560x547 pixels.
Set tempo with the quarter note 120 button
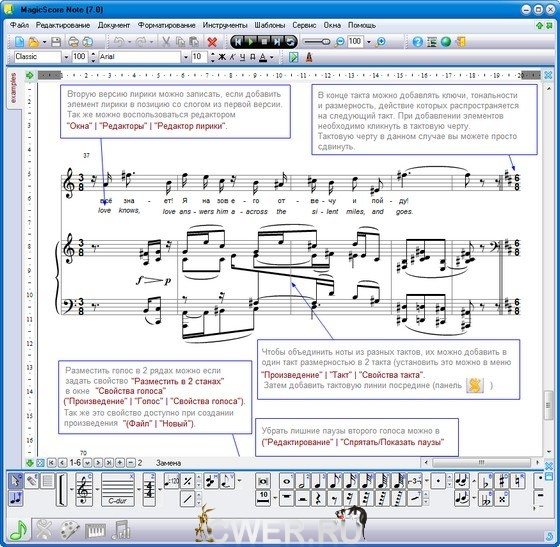point(171,482)
